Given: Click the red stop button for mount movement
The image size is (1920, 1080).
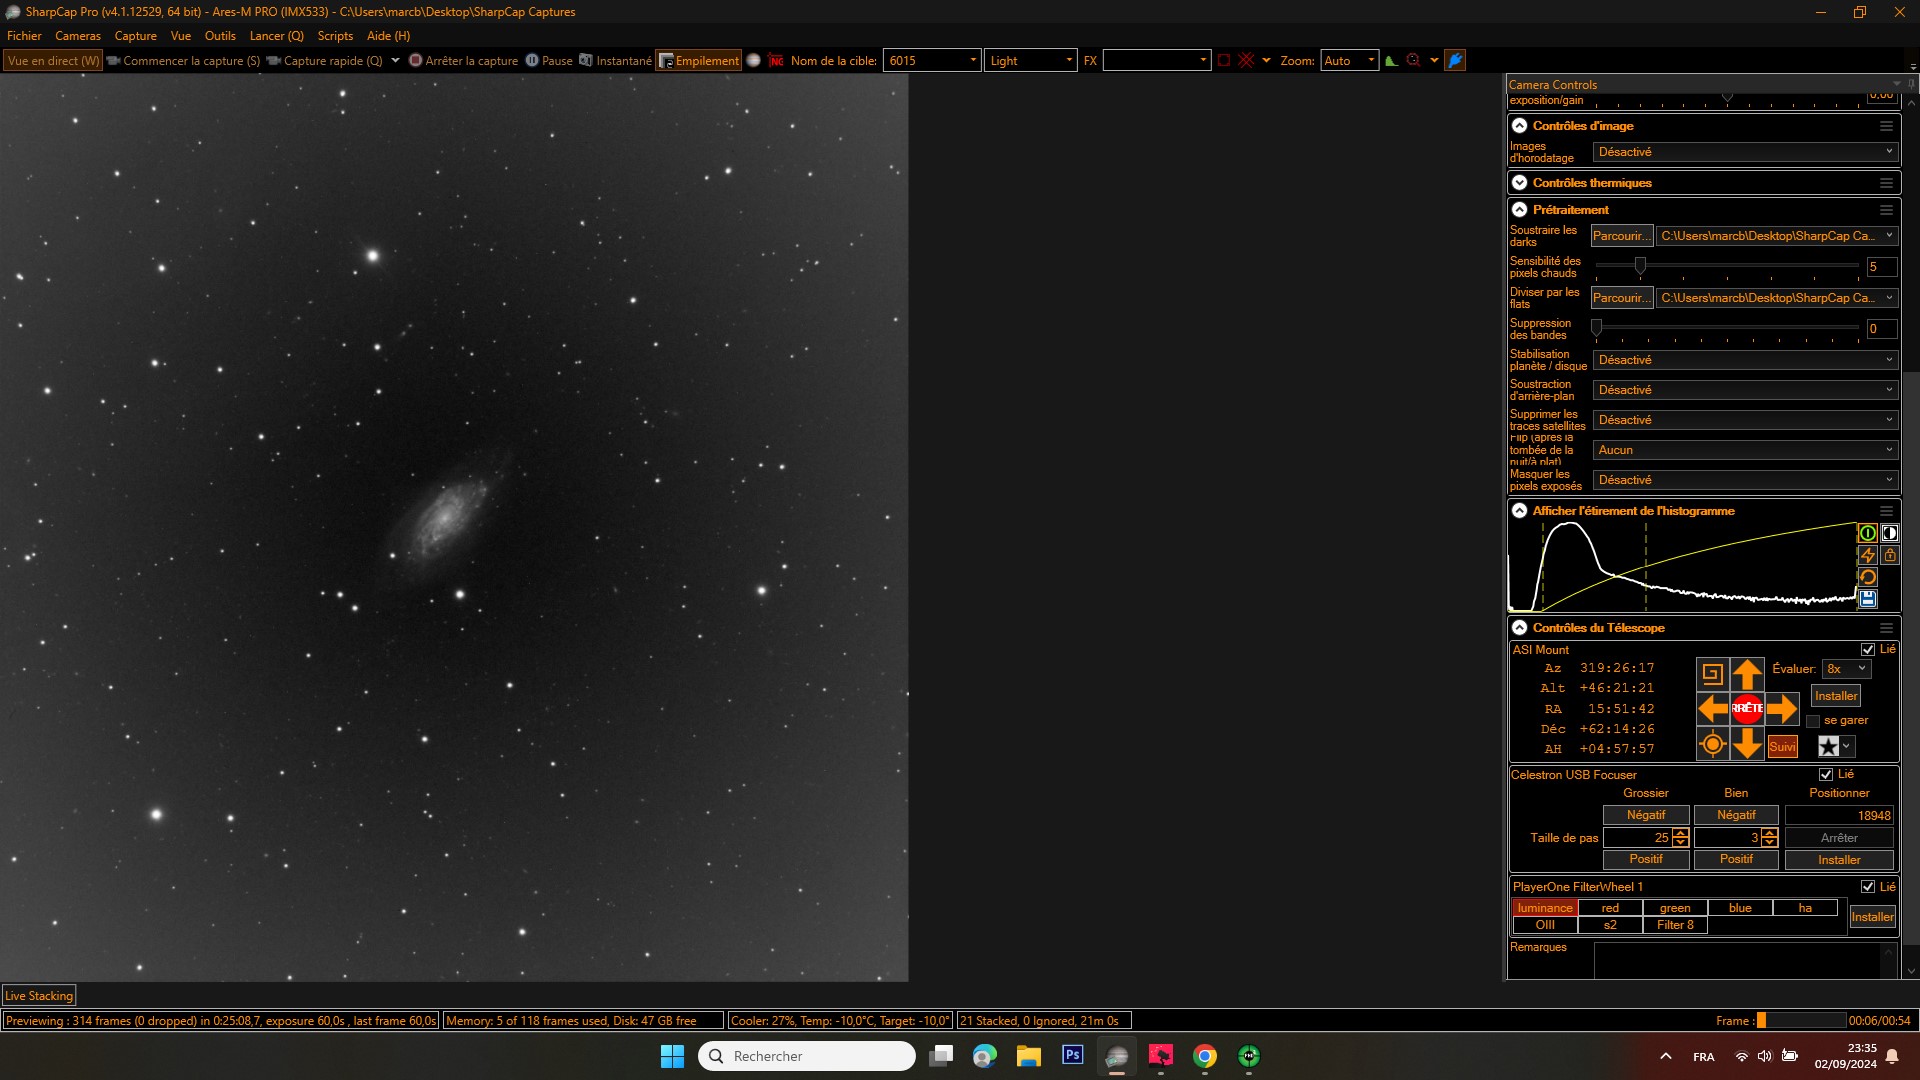Looking at the screenshot, I should 1747,708.
